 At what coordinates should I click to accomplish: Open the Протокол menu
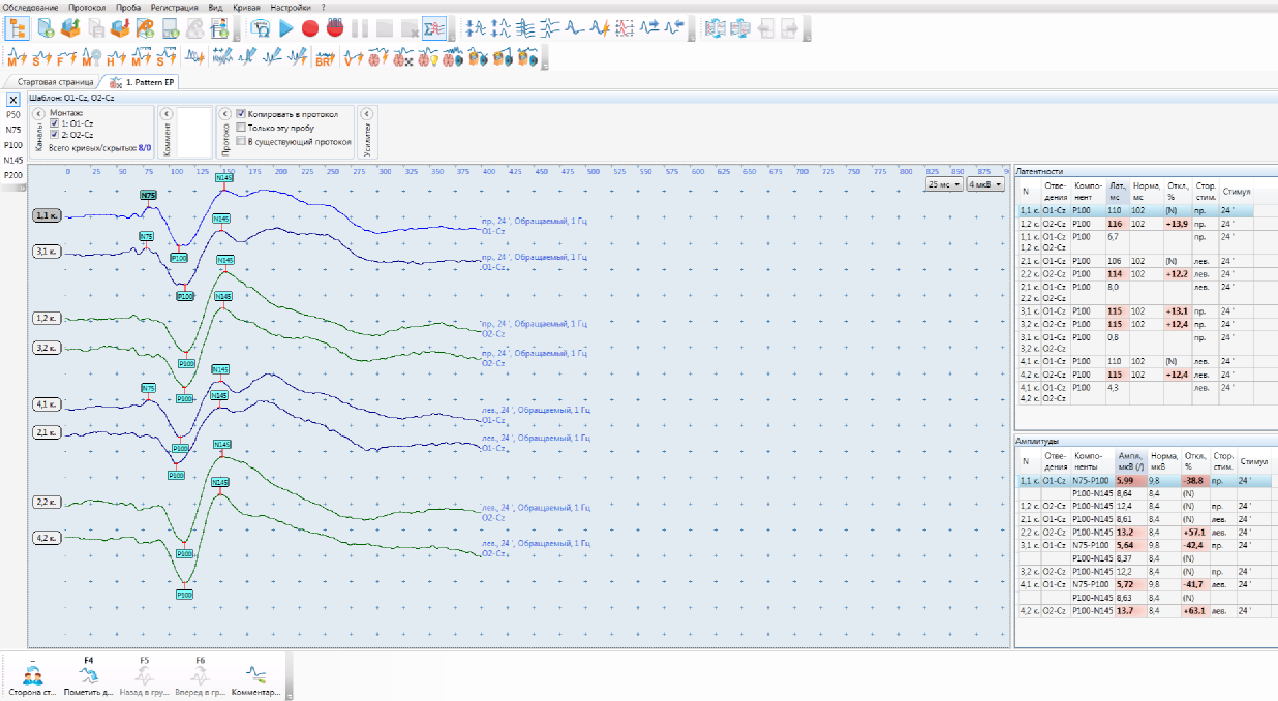click(87, 6)
